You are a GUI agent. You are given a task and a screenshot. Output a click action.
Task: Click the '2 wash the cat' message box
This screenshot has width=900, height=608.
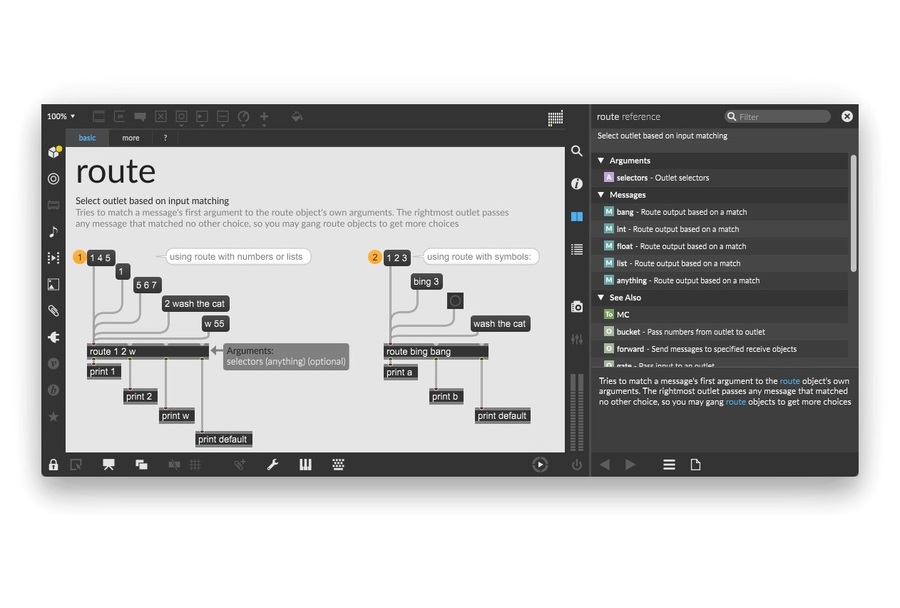click(195, 304)
